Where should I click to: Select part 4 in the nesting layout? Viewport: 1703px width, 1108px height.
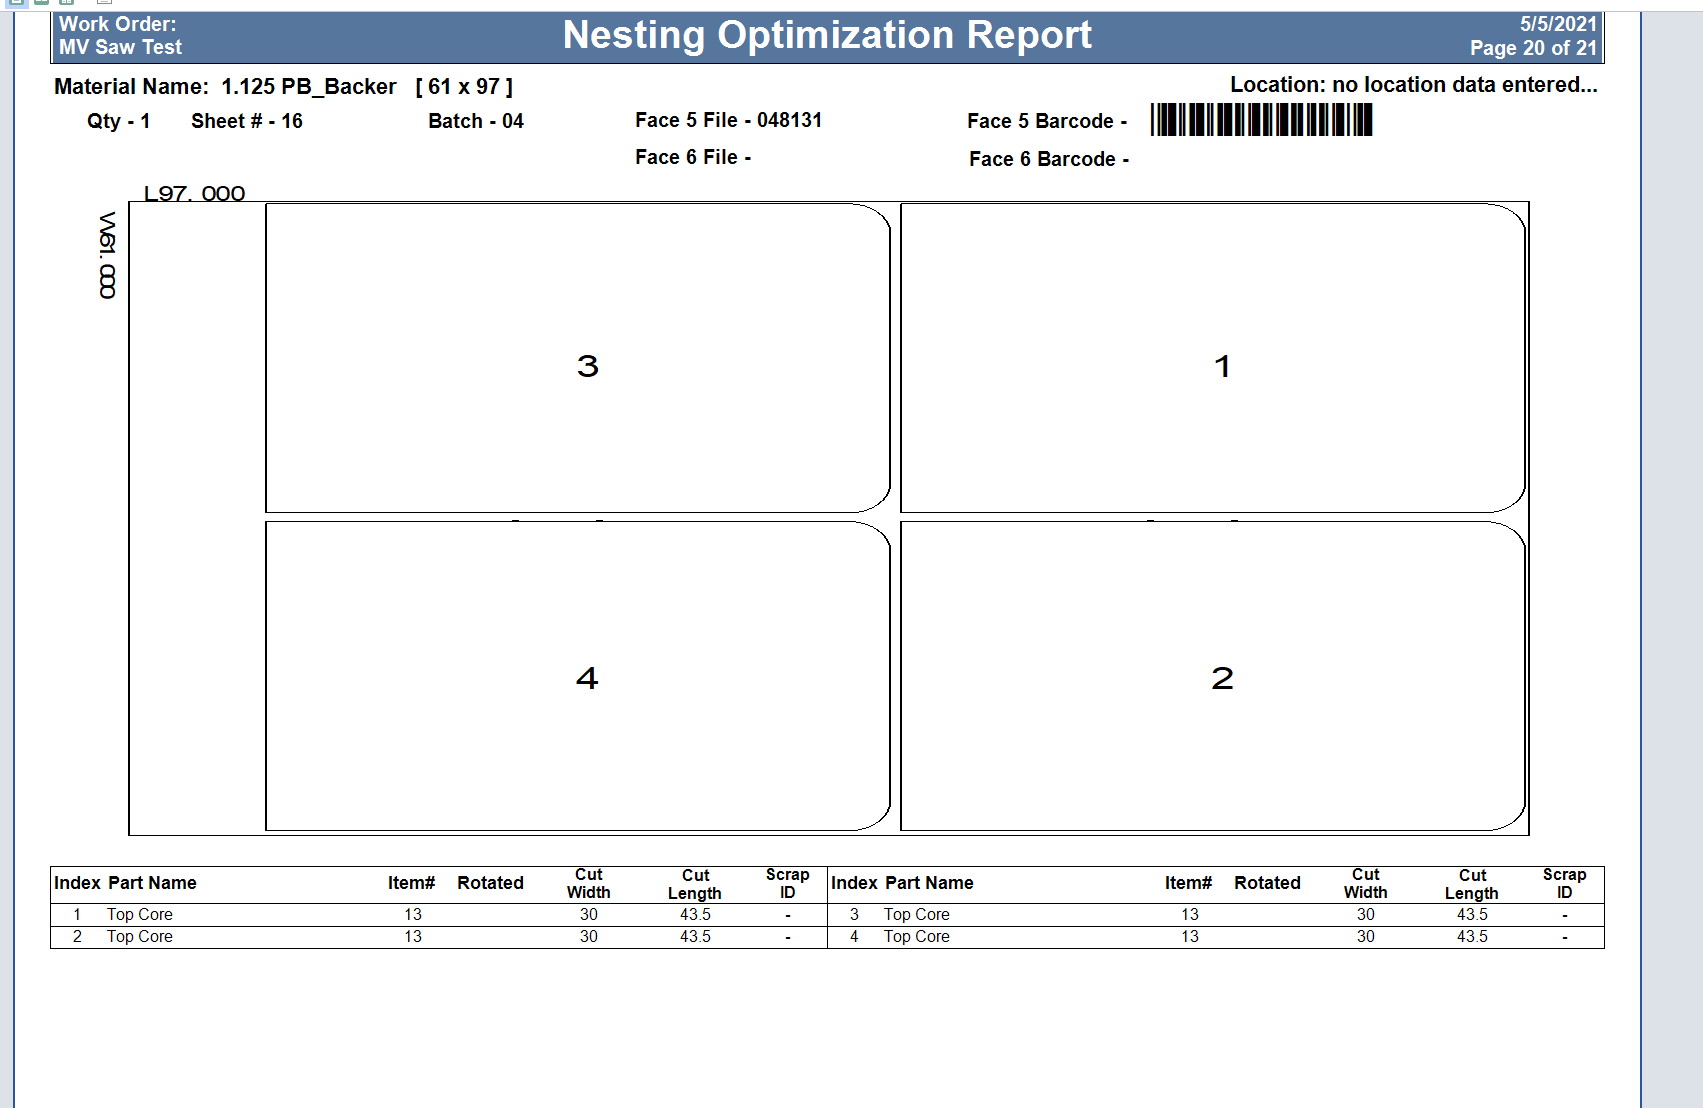point(578,676)
